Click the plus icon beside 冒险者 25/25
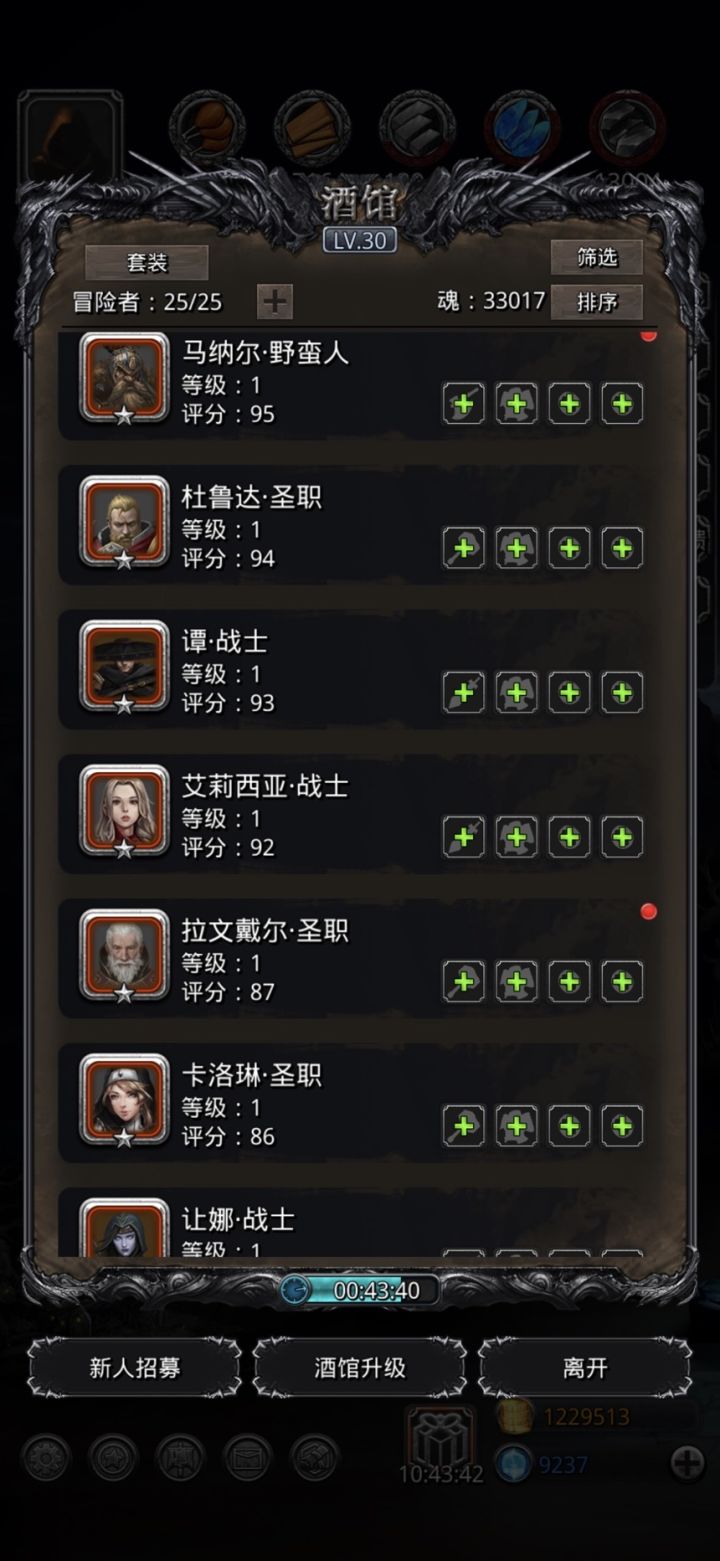Screen dimensions: 720x1561 coord(274,301)
